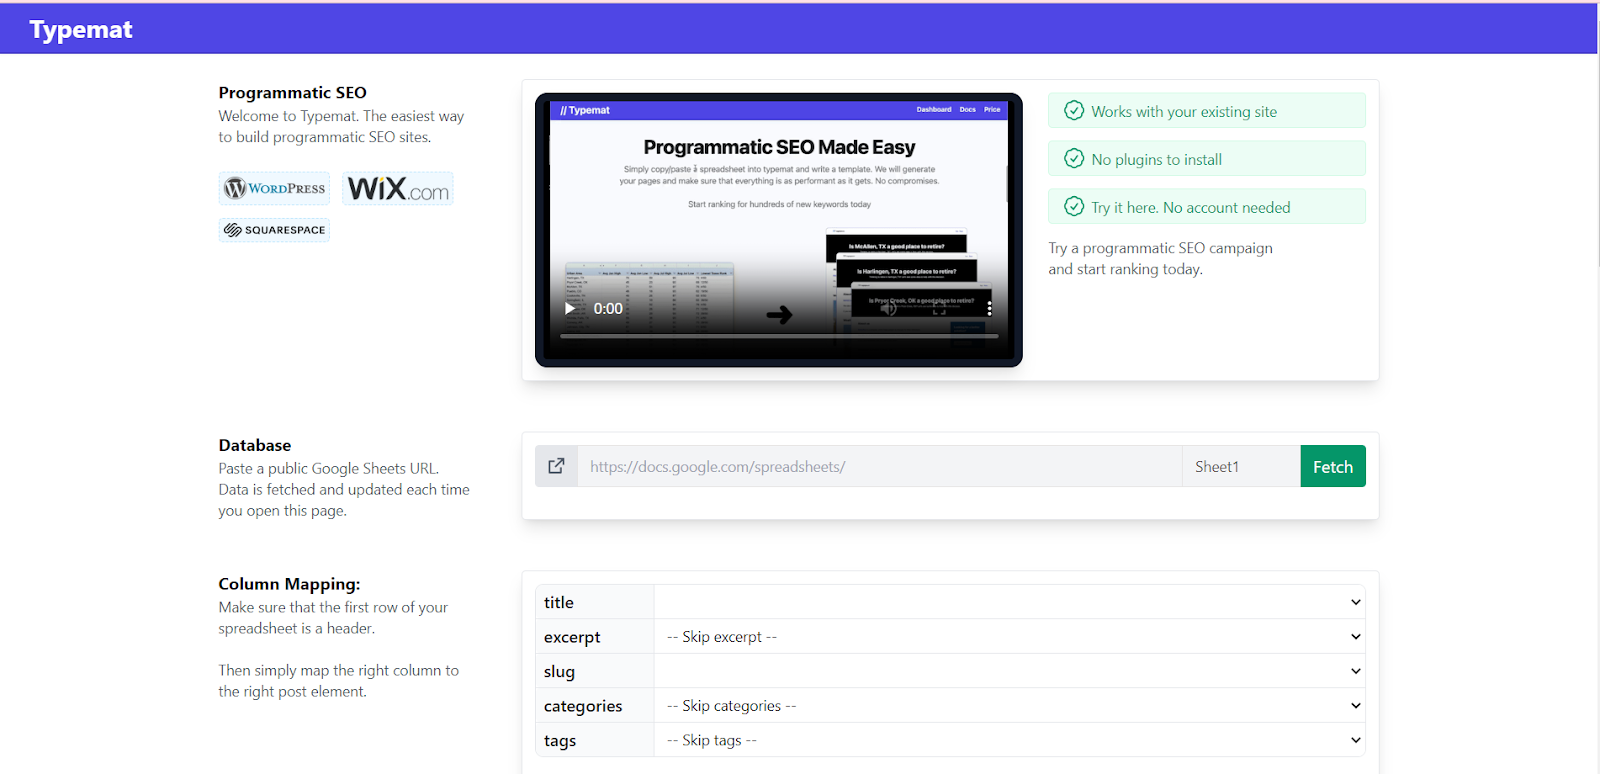Screen dimensions: 1600x774
Task: Click the 'title' row label
Action: pos(559,602)
